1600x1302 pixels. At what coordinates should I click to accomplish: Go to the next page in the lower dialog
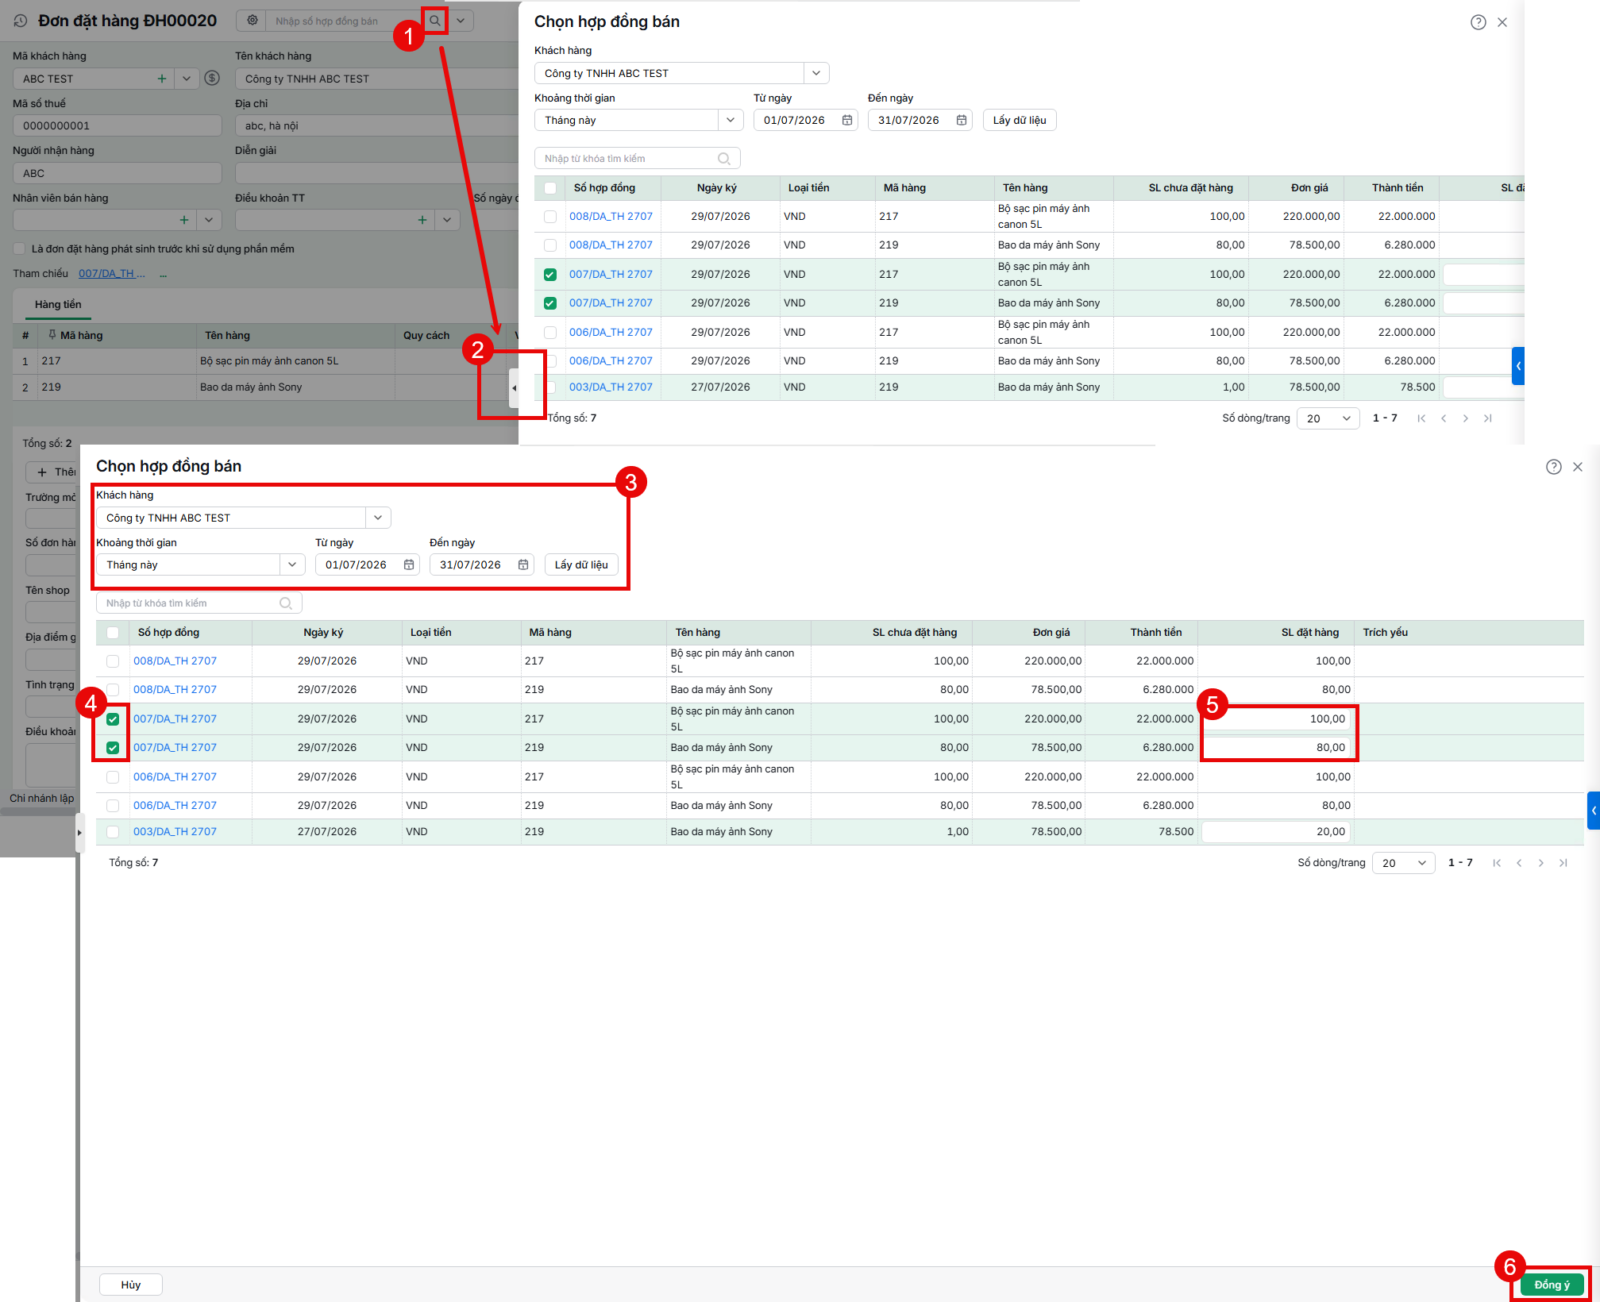(x=1541, y=863)
